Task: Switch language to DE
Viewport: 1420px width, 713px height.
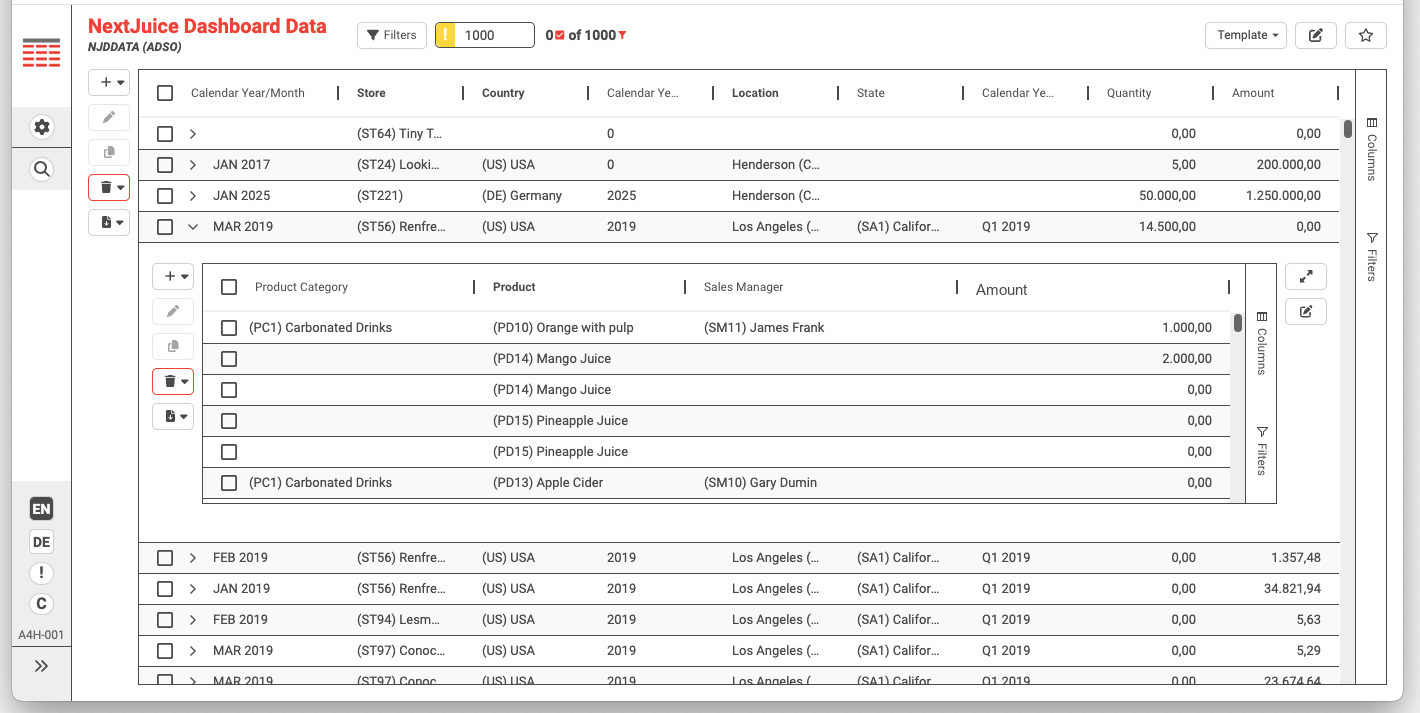Action: pyautogui.click(x=41, y=542)
